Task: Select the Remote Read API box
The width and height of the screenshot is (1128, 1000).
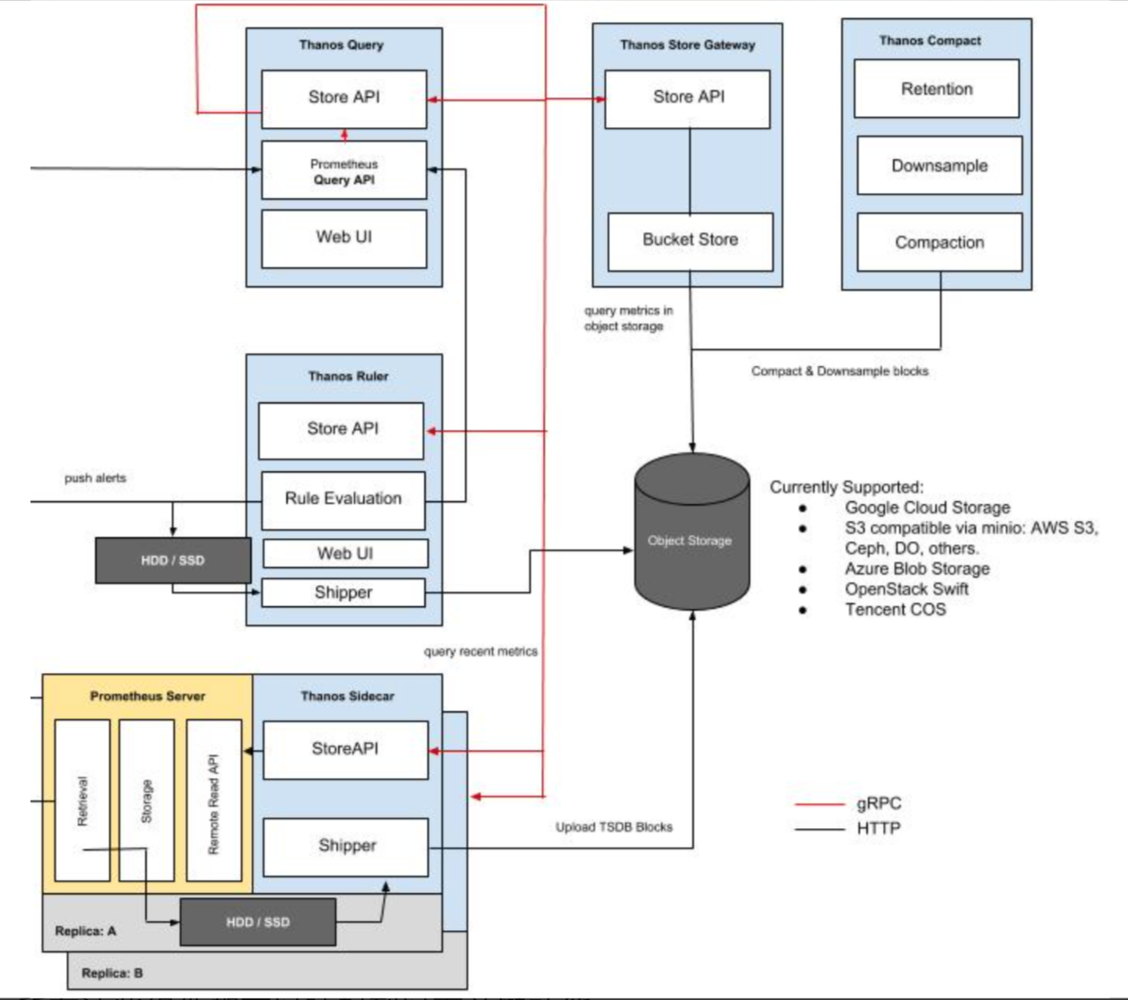Action: pos(214,800)
